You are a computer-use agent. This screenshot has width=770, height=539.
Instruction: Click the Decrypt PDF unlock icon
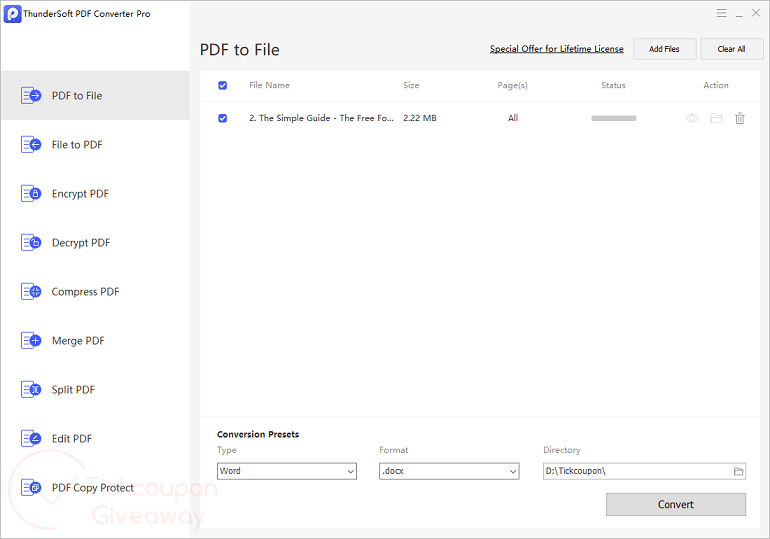[x=31, y=243]
